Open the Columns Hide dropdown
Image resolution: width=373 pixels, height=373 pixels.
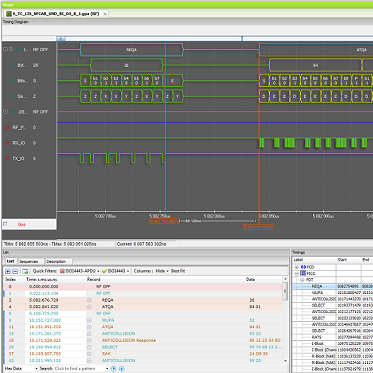coord(162,271)
